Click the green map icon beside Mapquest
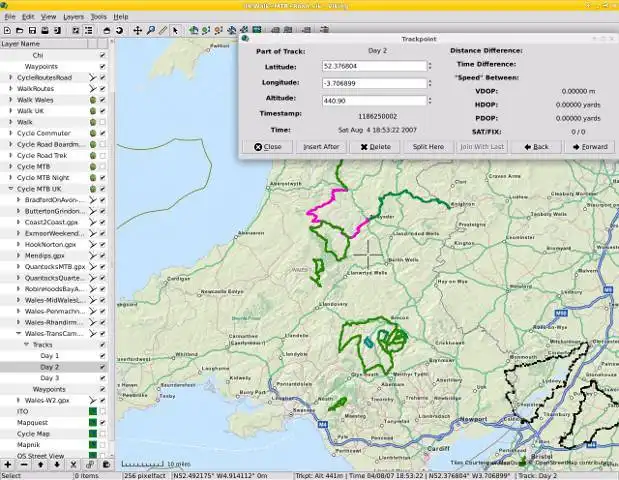Image resolution: width=619 pixels, height=480 pixels. tap(93, 422)
